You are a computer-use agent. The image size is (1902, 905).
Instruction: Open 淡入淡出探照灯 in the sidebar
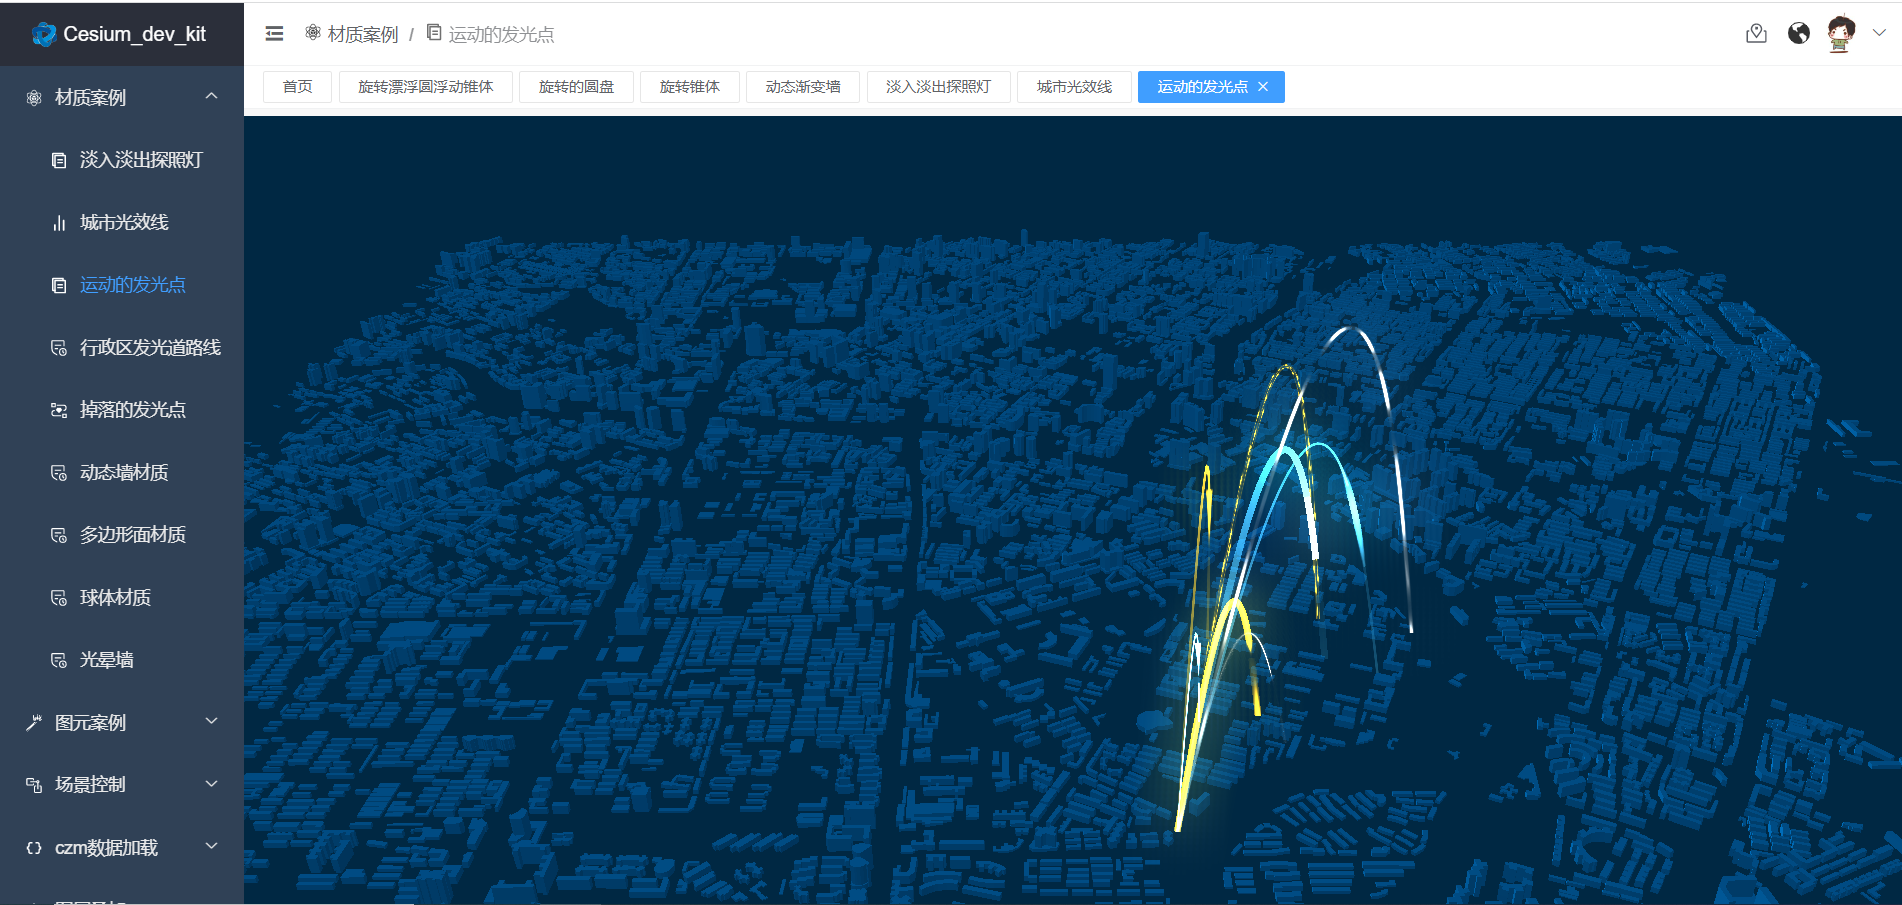click(122, 160)
